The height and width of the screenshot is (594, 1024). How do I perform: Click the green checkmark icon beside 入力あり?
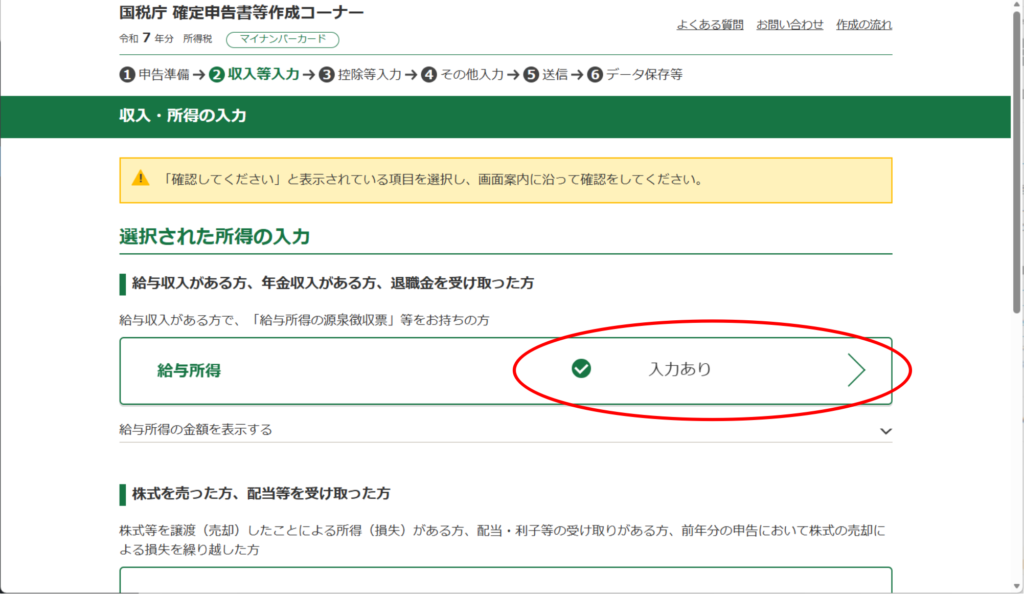[x=581, y=369]
